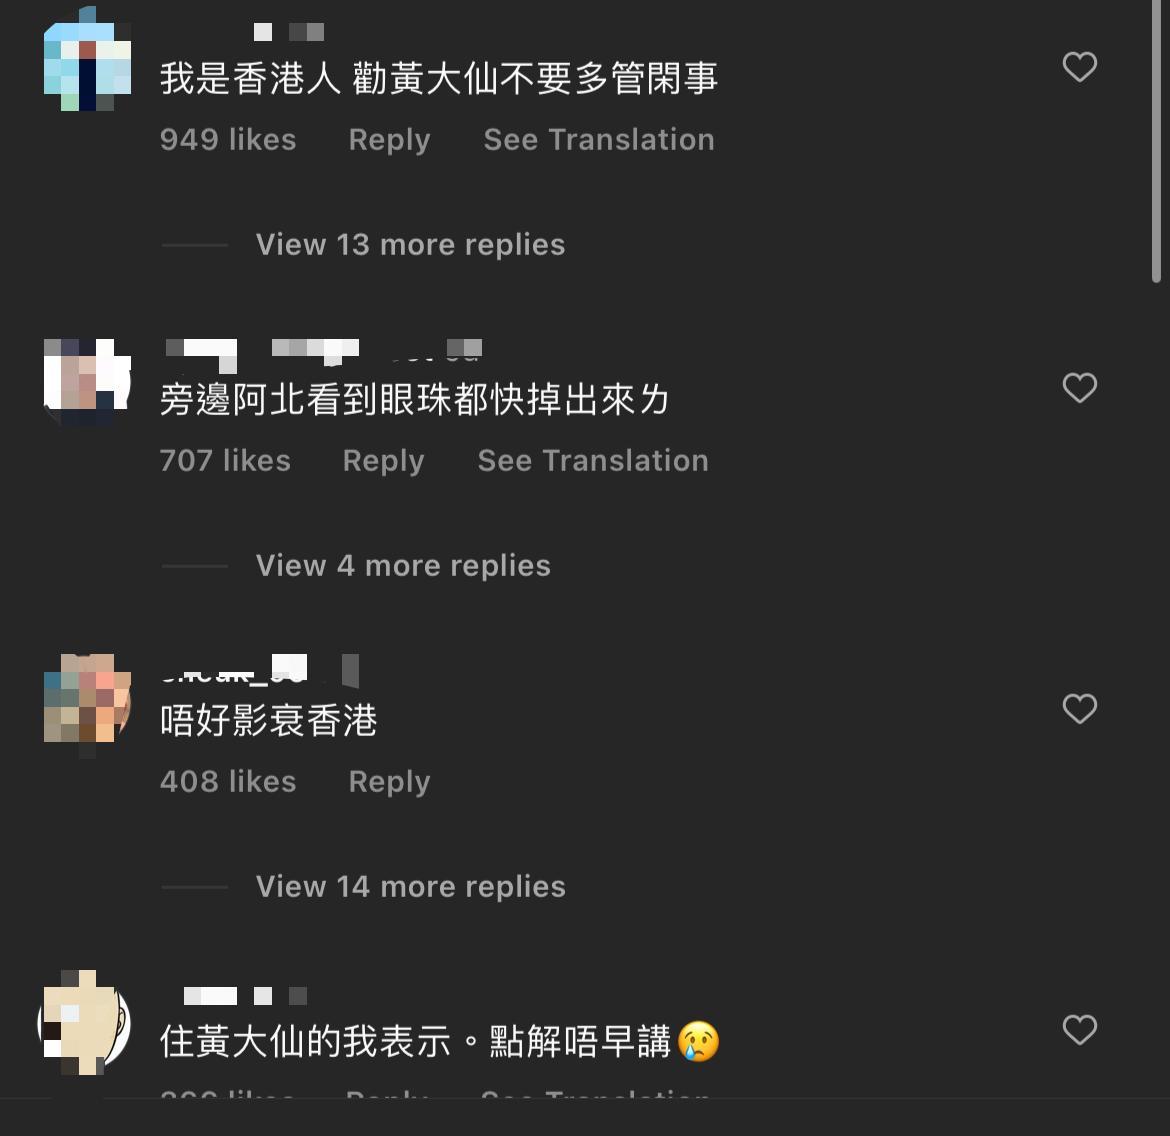This screenshot has width=1170, height=1136.
Task: Like the comment with 707 likes
Action: [1079, 388]
